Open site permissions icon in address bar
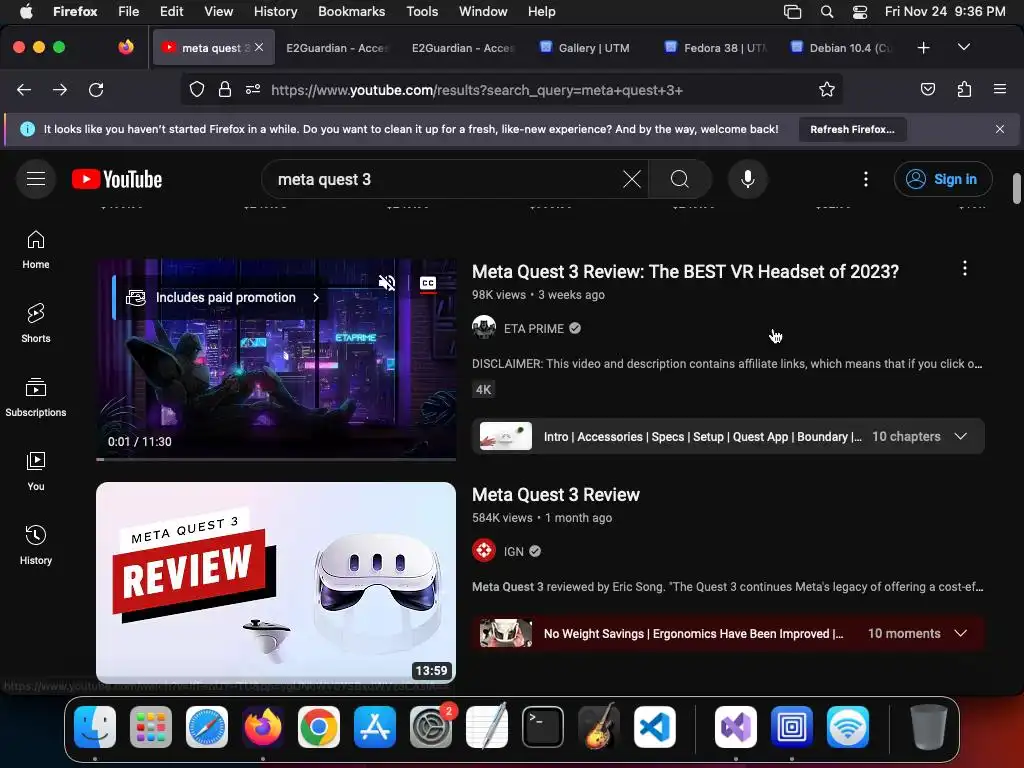 click(253, 90)
